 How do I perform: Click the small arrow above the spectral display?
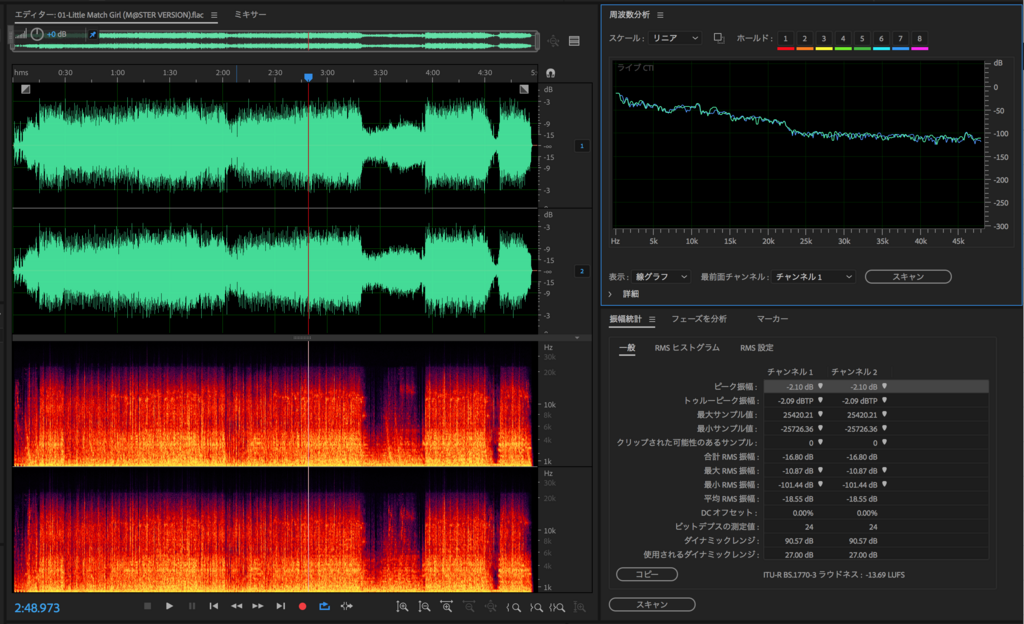point(577,338)
